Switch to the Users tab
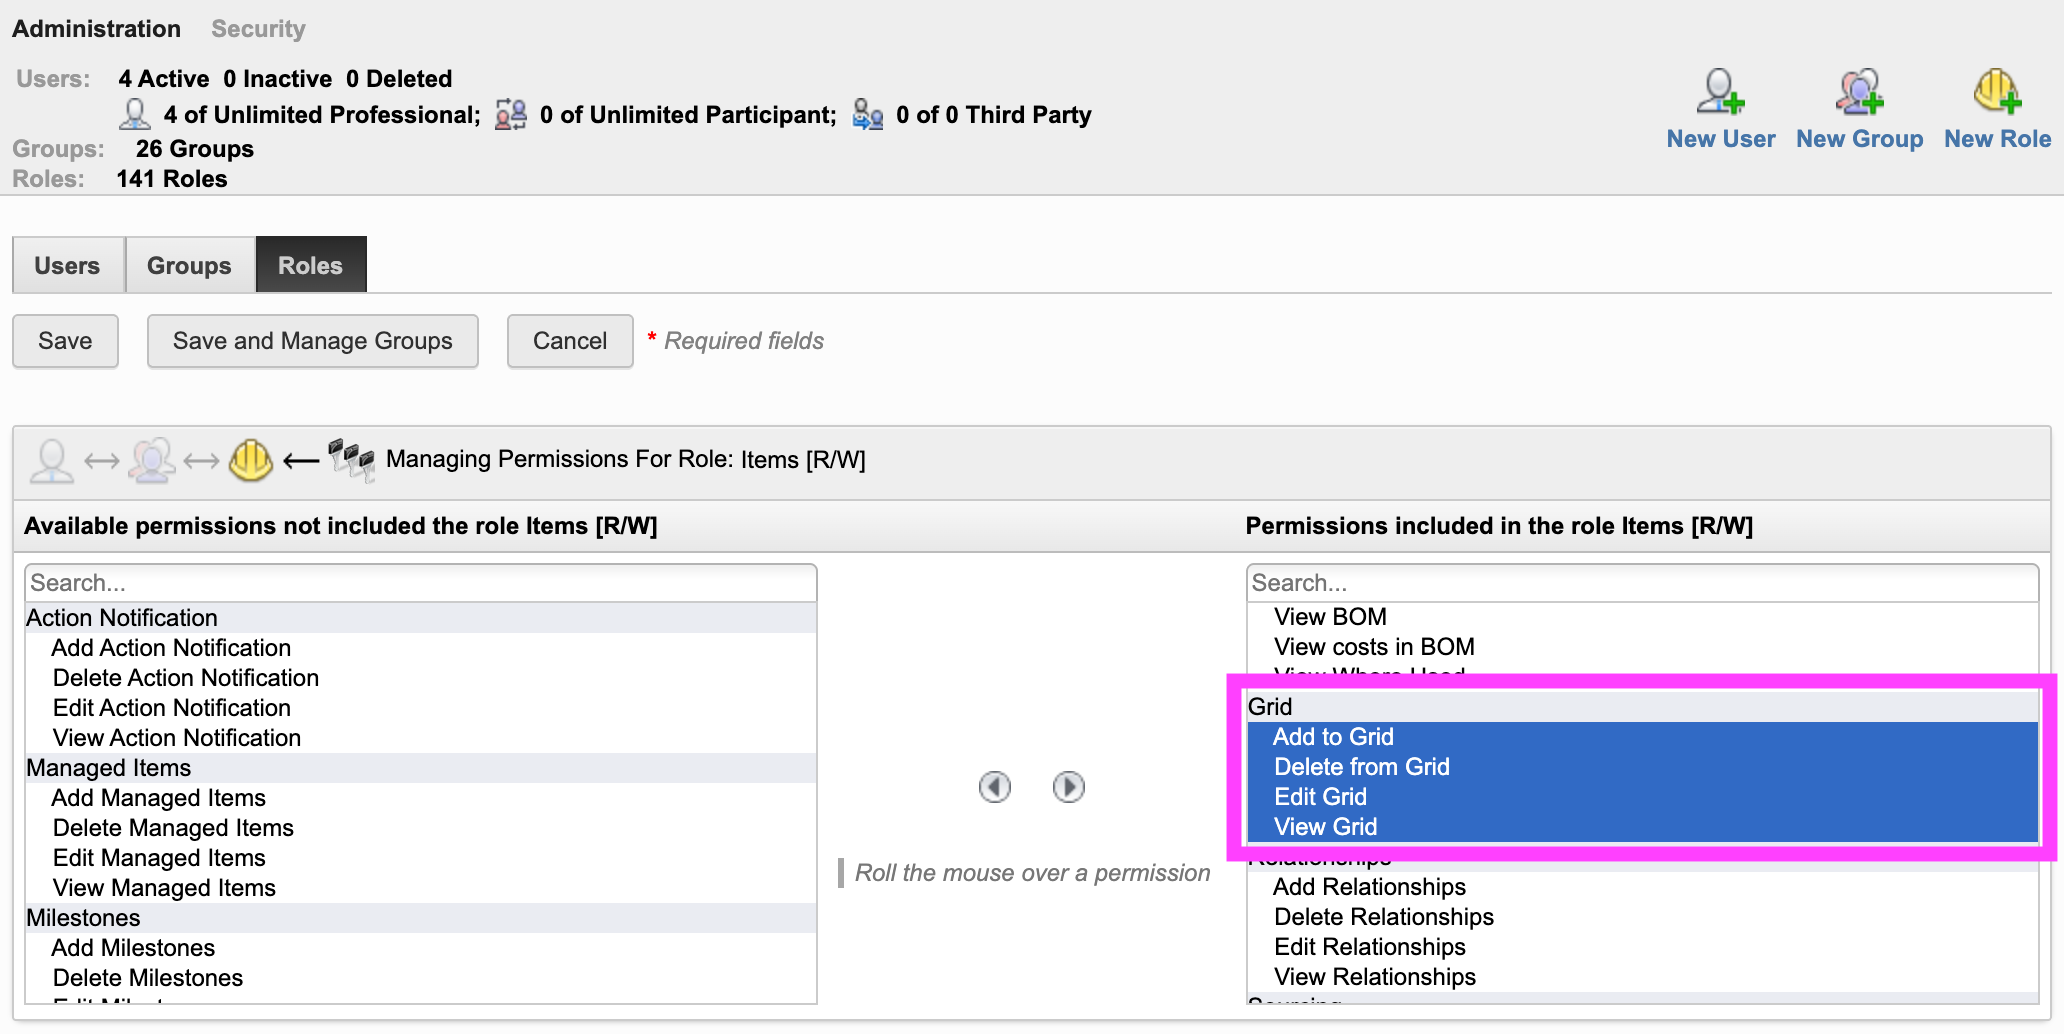The width and height of the screenshot is (2064, 1034). 67,266
